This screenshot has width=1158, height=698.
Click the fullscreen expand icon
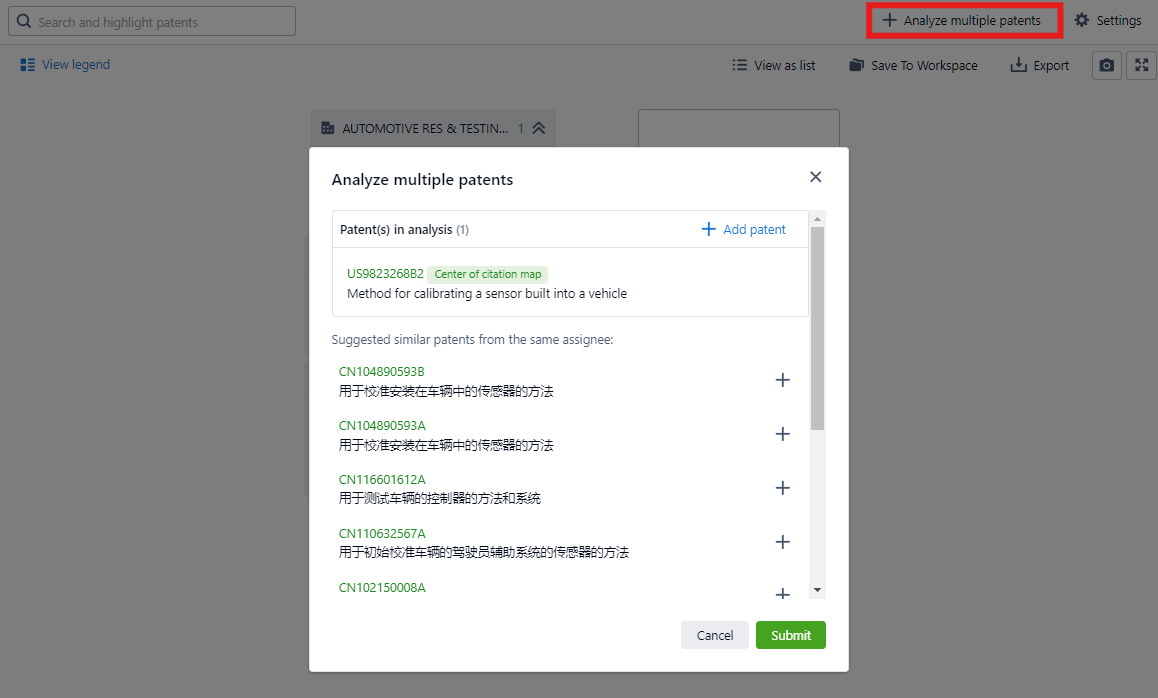pos(1141,66)
